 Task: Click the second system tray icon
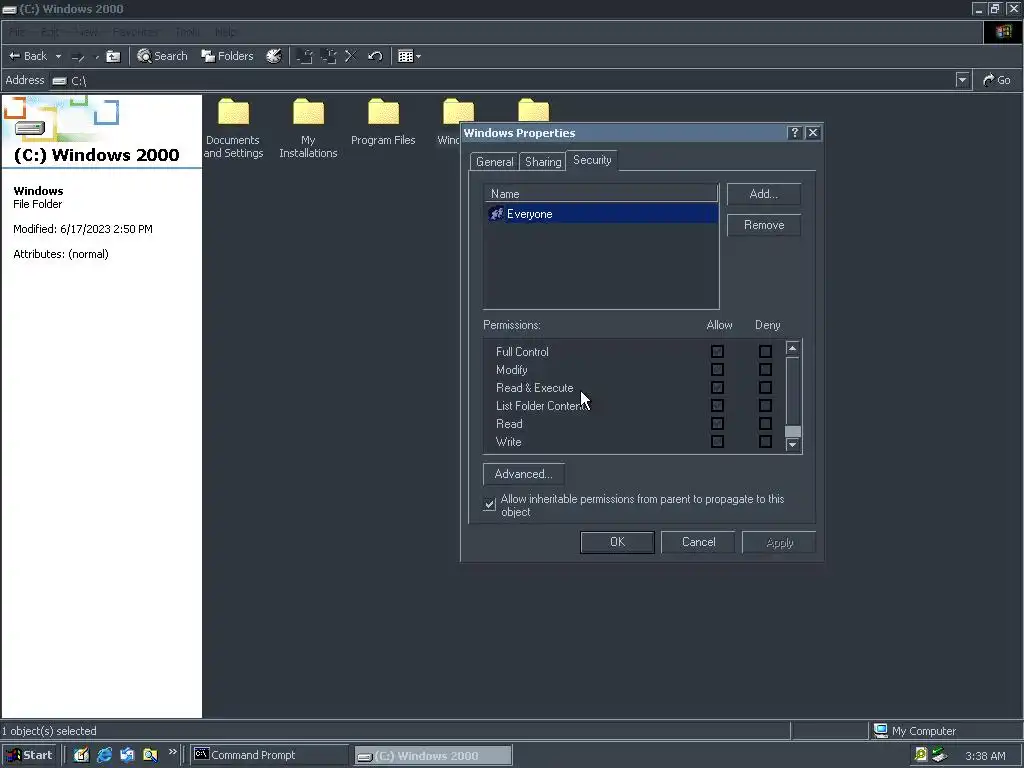tap(940, 755)
